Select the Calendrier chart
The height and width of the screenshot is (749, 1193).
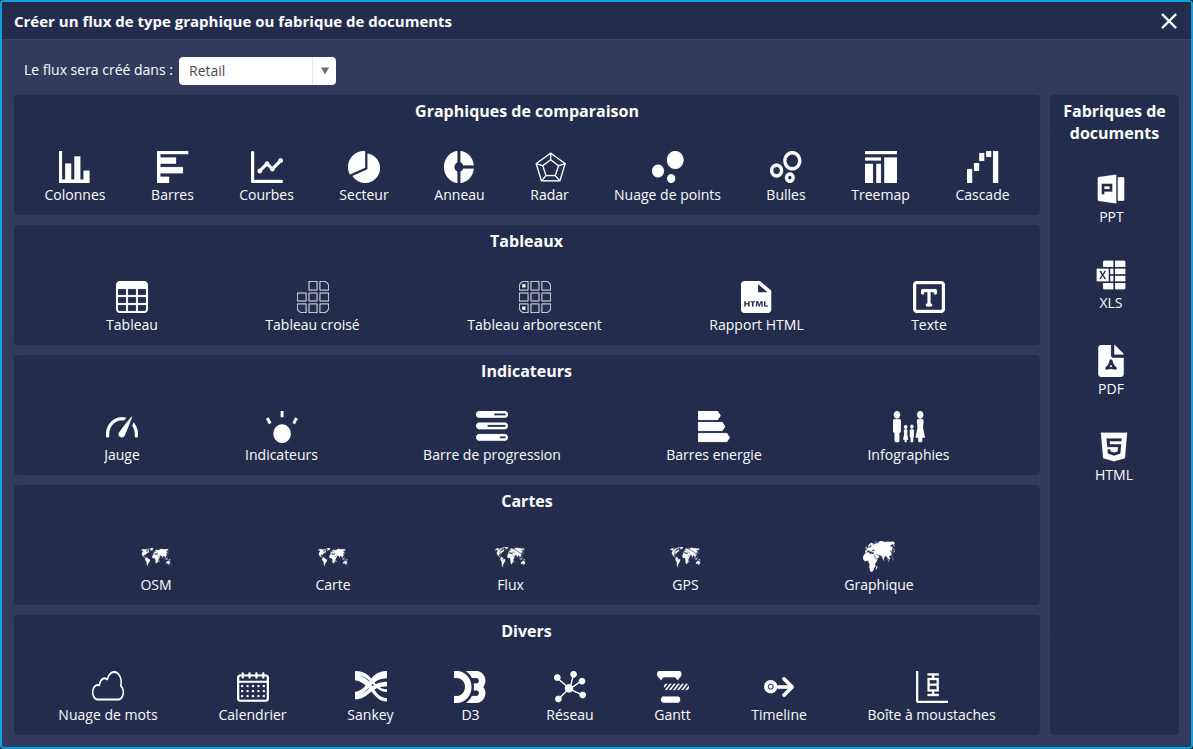[x=253, y=696]
